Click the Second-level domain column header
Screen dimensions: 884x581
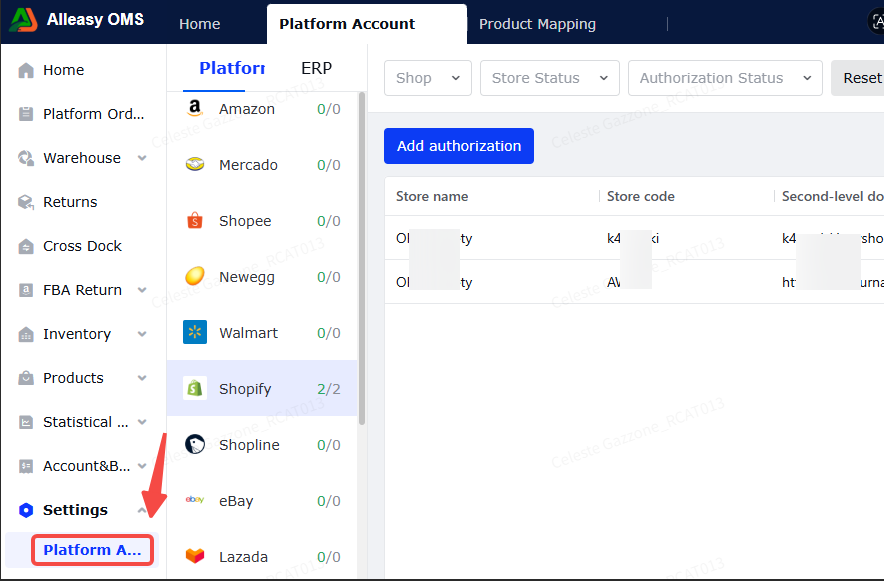point(833,197)
